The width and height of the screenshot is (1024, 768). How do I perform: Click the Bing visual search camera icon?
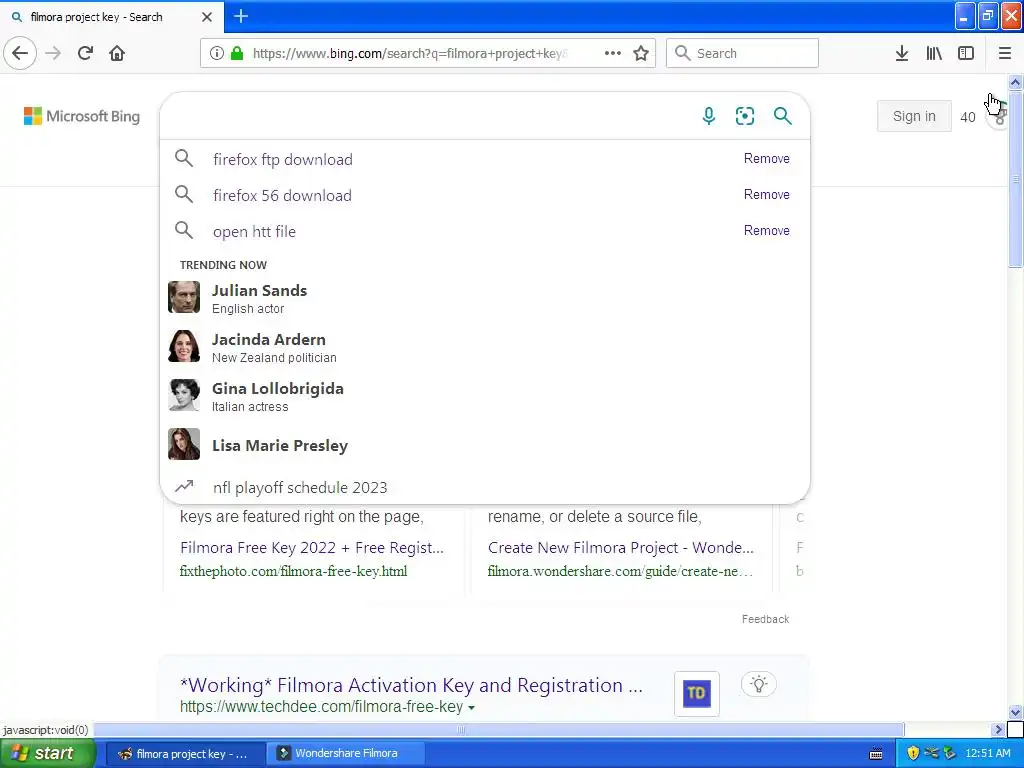(744, 116)
